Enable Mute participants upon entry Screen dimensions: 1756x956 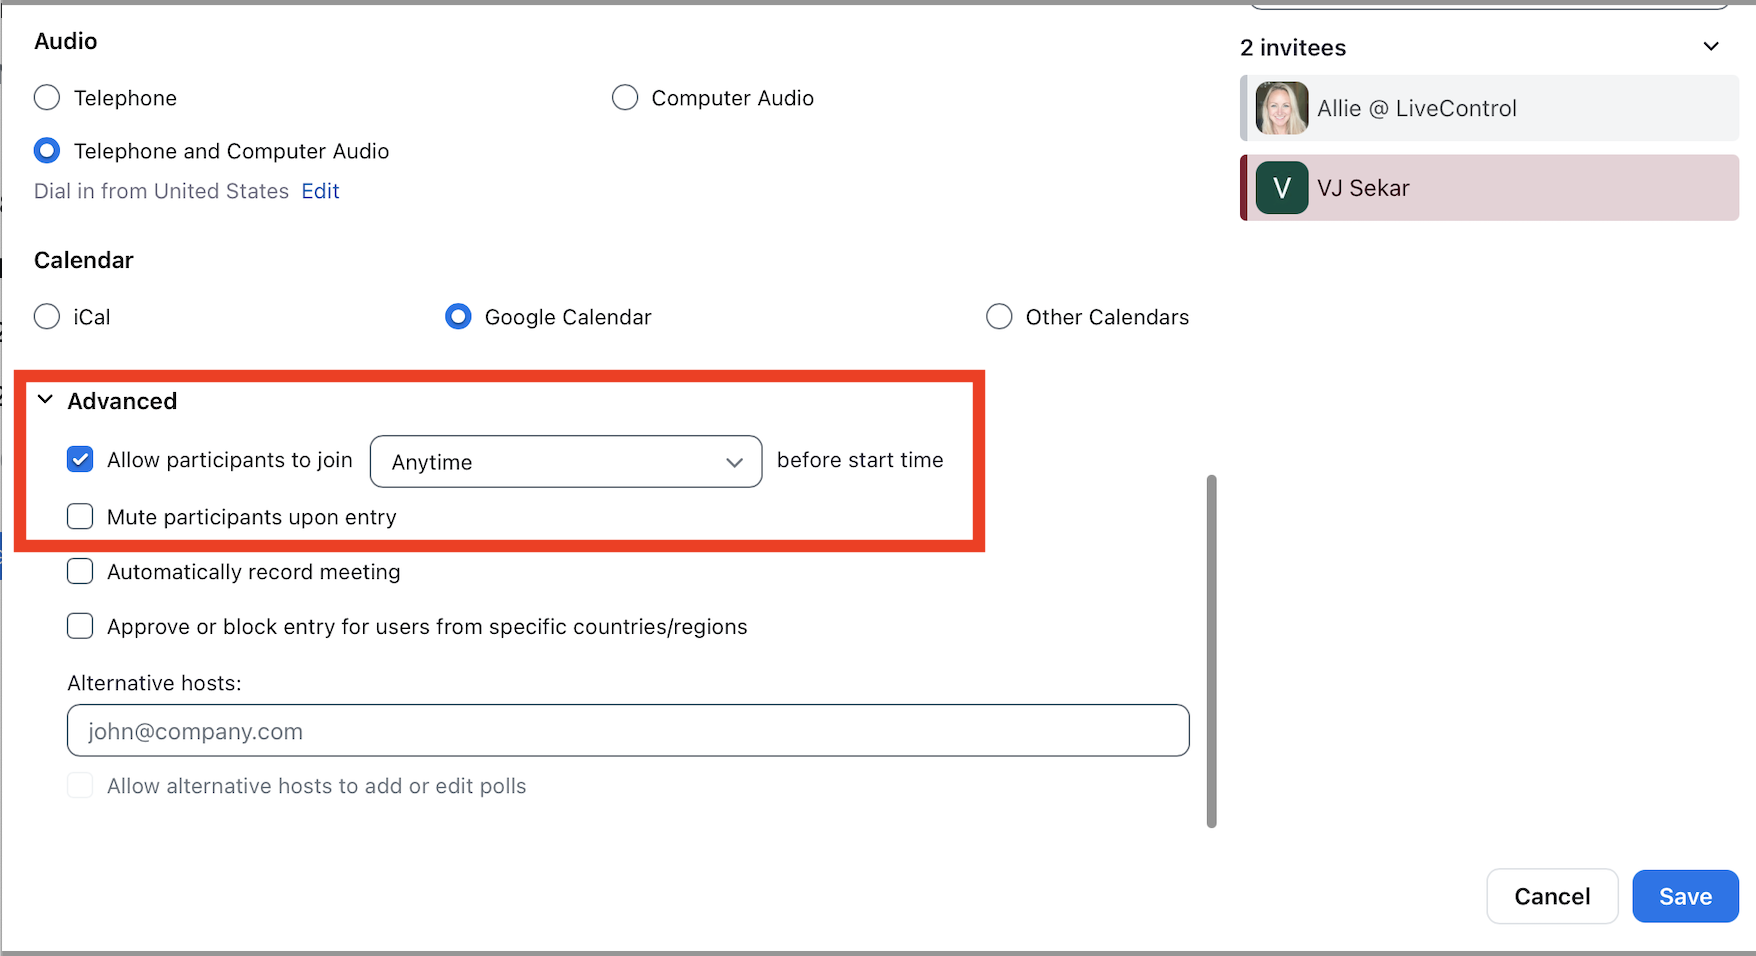tap(80, 517)
